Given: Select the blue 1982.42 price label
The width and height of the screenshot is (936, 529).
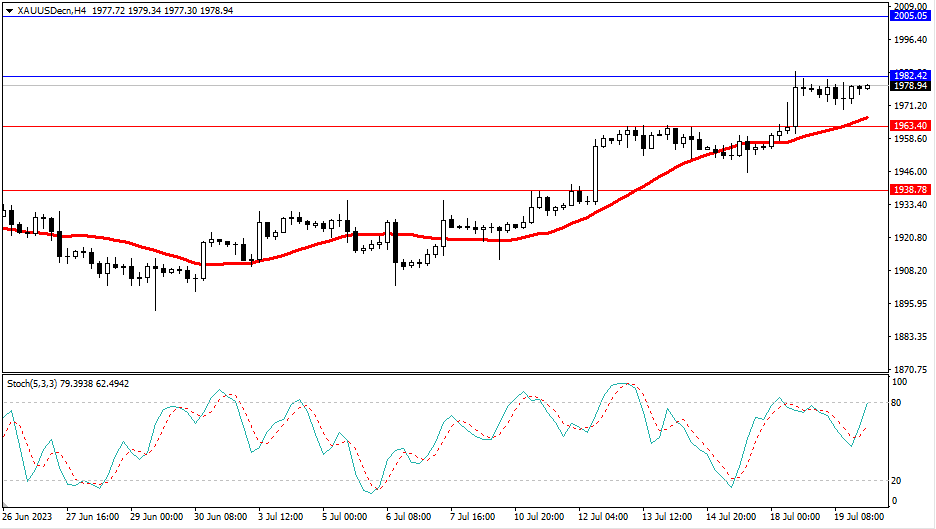Looking at the screenshot, I should point(910,75).
